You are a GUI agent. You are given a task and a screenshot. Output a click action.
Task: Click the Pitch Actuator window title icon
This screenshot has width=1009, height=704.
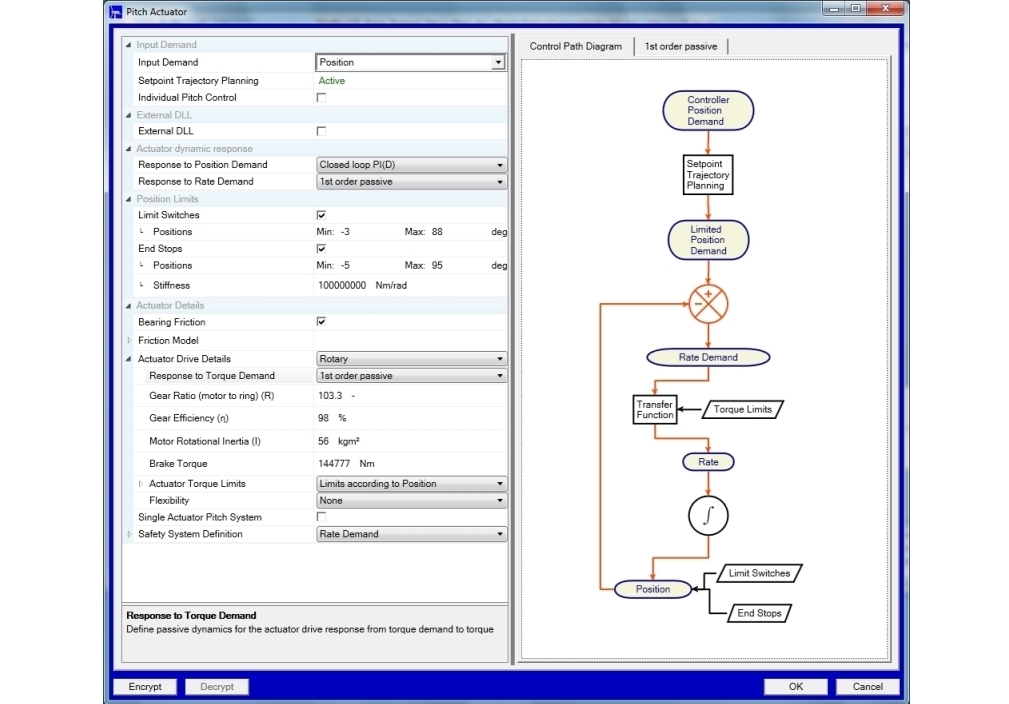click(115, 11)
